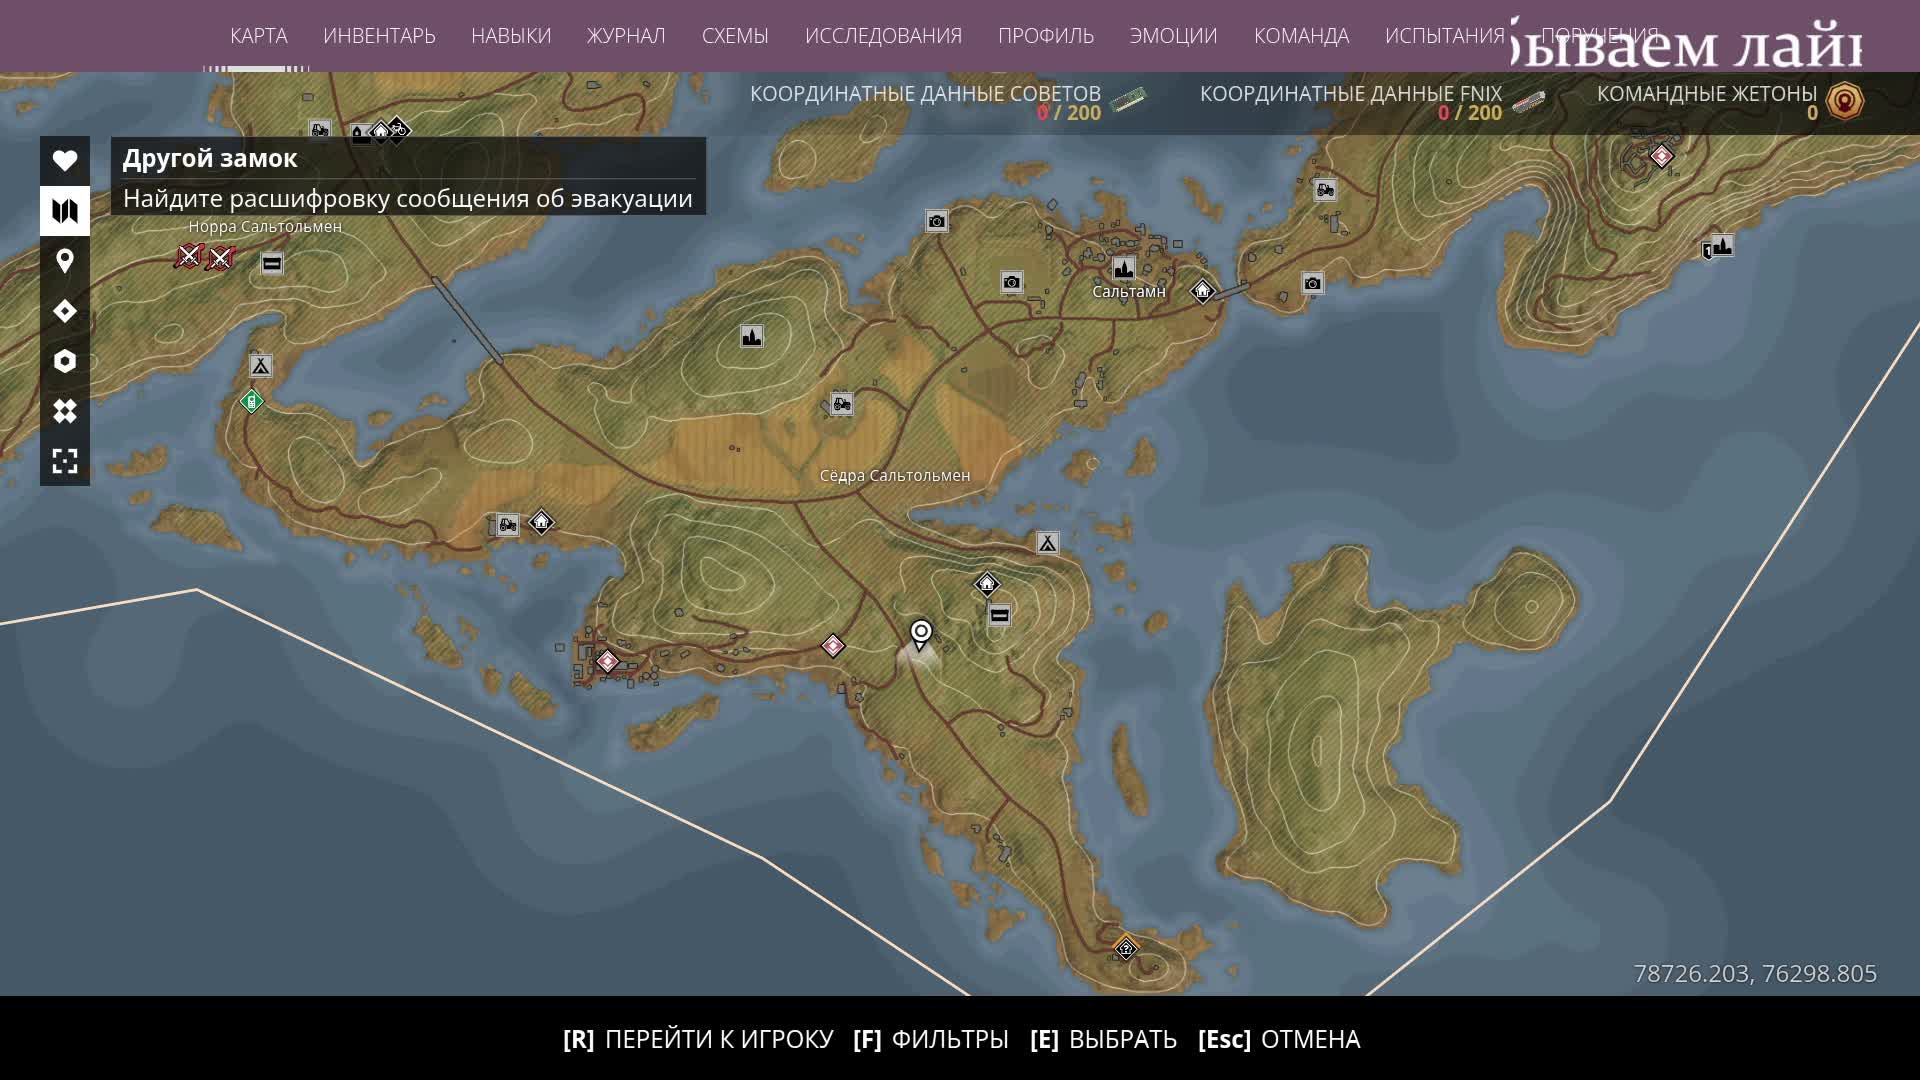Click tent camp icon on east coast
The width and height of the screenshot is (1920, 1080).
[x=1047, y=543]
